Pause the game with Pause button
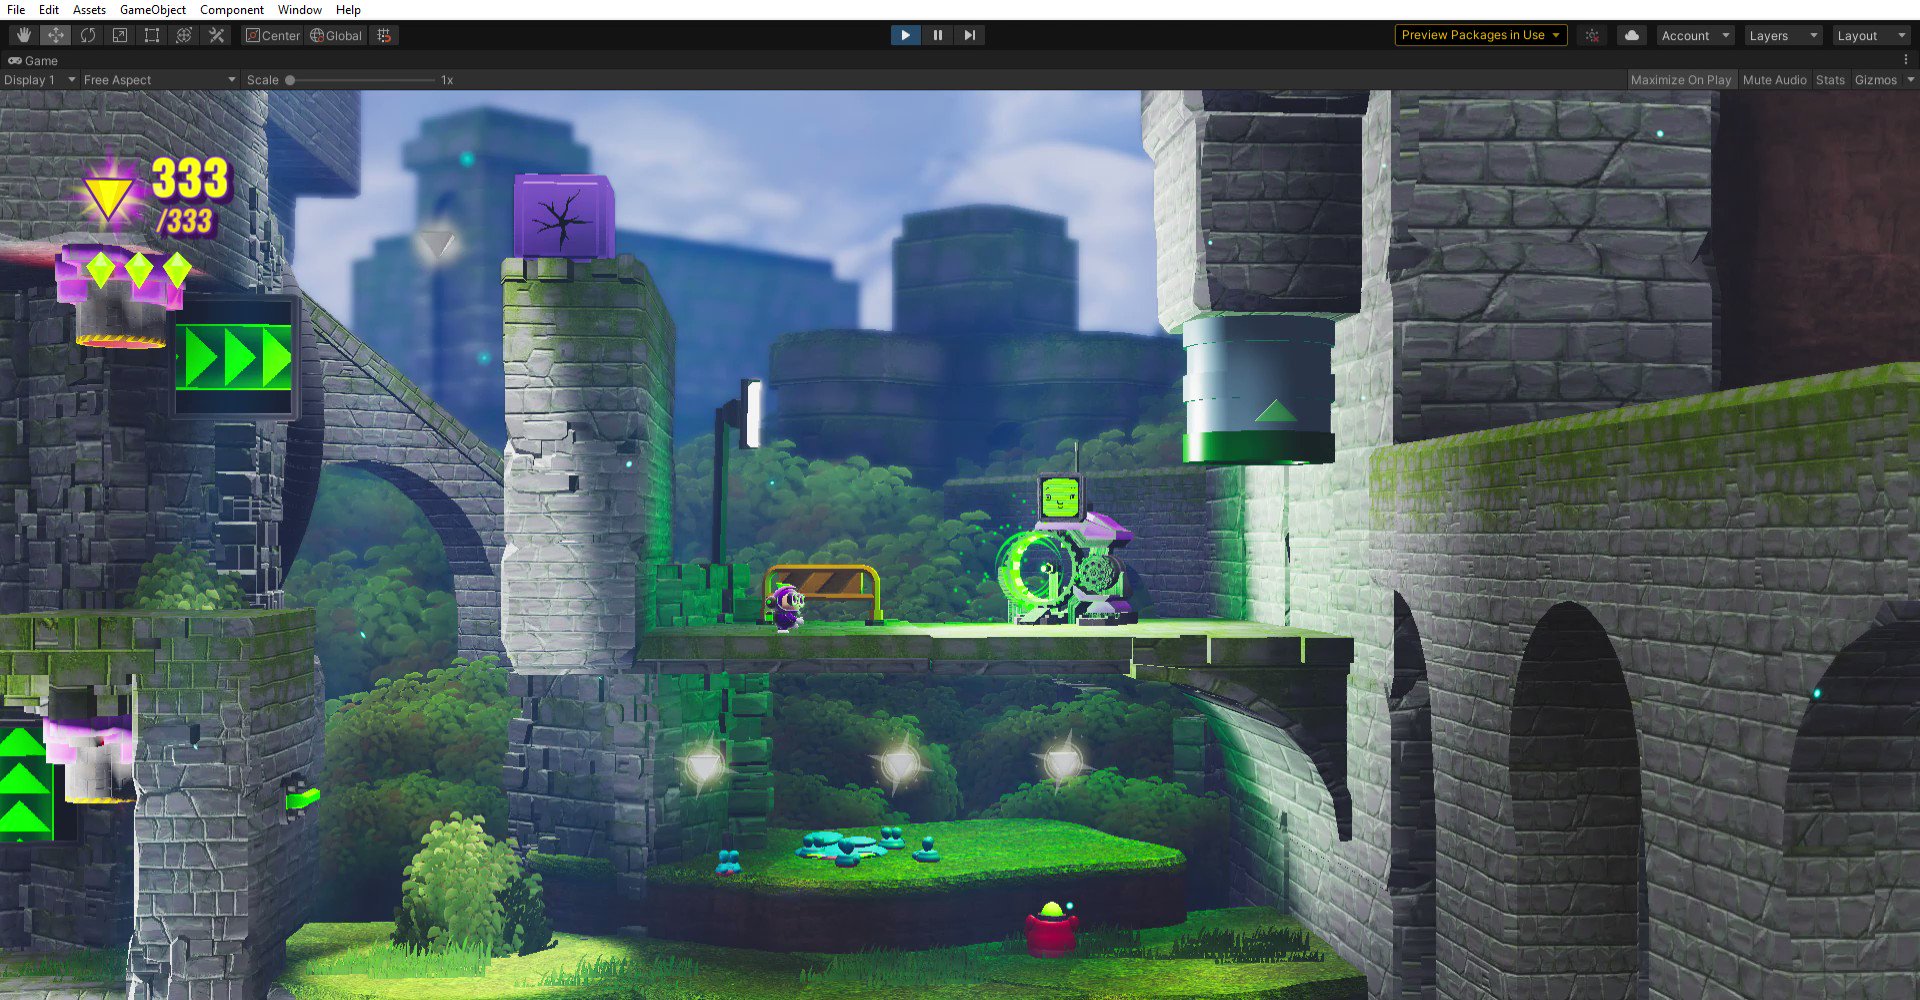The width and height of the screenshot is (1920, 1000). [x=937, y=35]
